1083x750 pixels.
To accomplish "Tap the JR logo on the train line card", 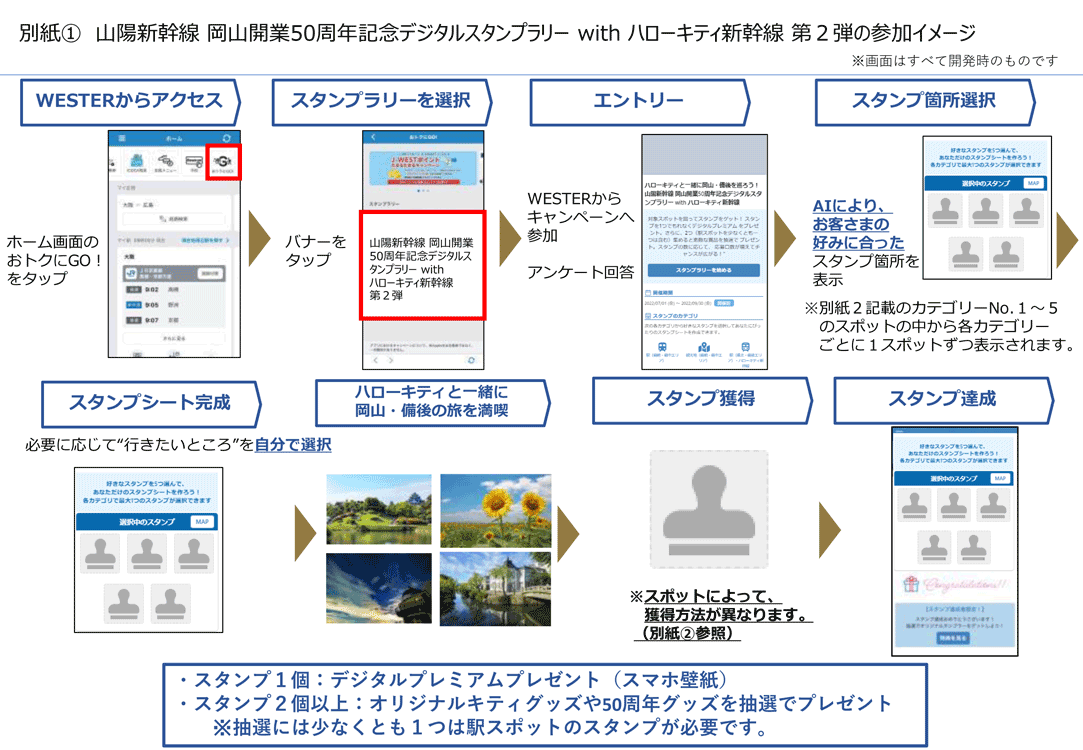I will 131,273.
